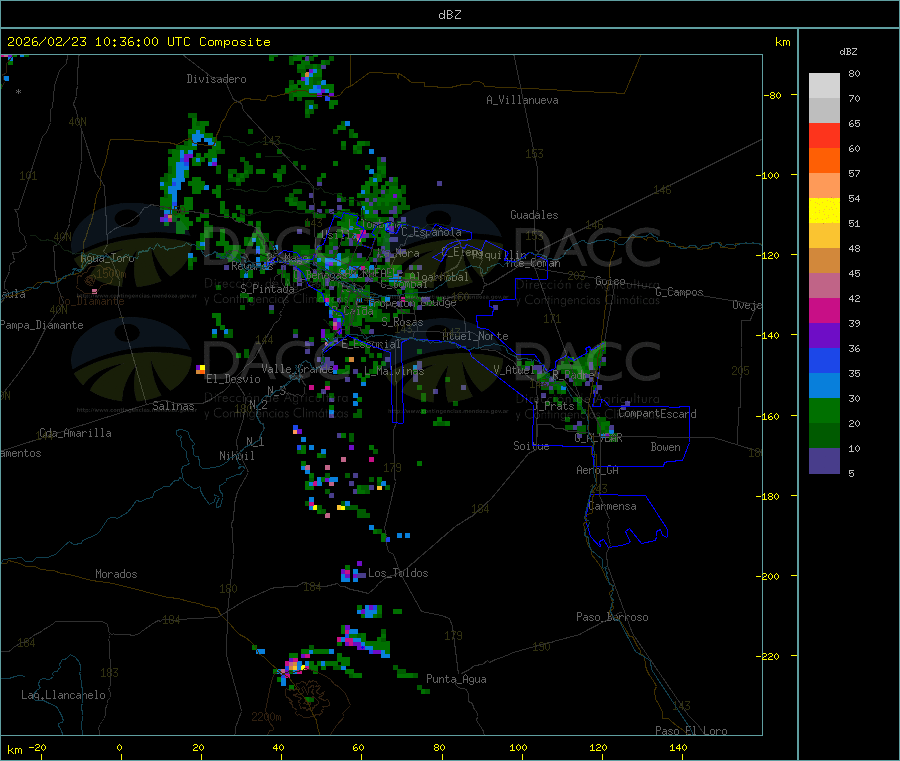Click the Paso_Barroso label

pyautogui.click(x=612, y=617)
